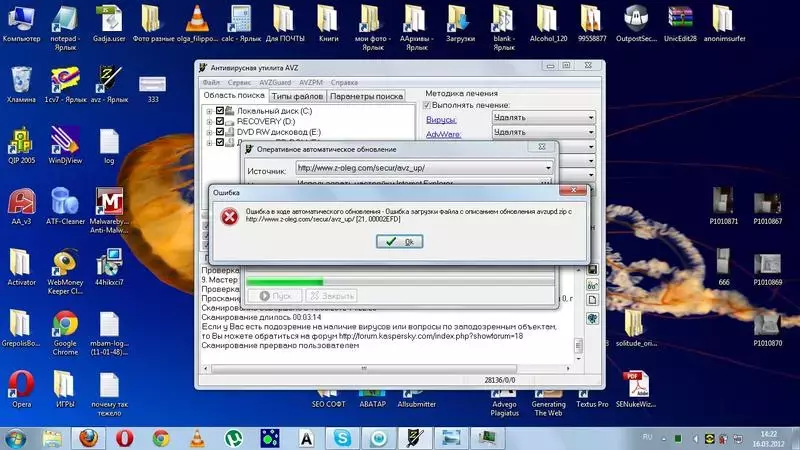This screenshot has width=800, height=450.
Task: Open the Google Chrome desktop icon
Action: tap(65, 333)
